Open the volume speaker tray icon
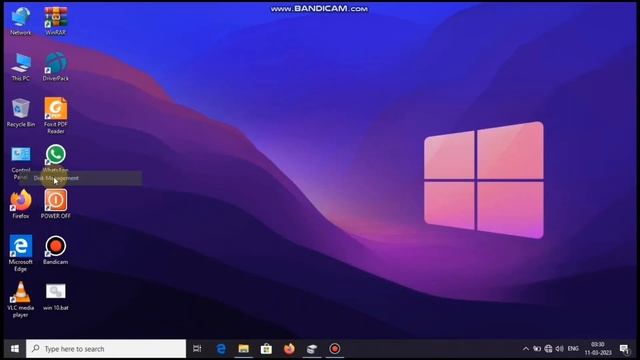This screenshot has height=360, width=640. (560, 349)
